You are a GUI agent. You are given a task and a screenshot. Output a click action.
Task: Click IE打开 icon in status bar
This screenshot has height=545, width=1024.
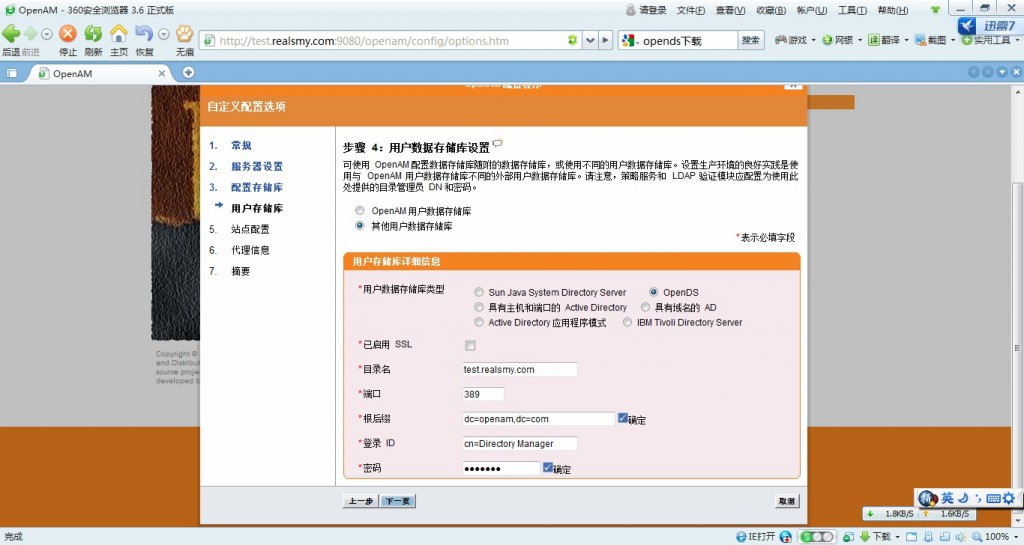point(741,537)
